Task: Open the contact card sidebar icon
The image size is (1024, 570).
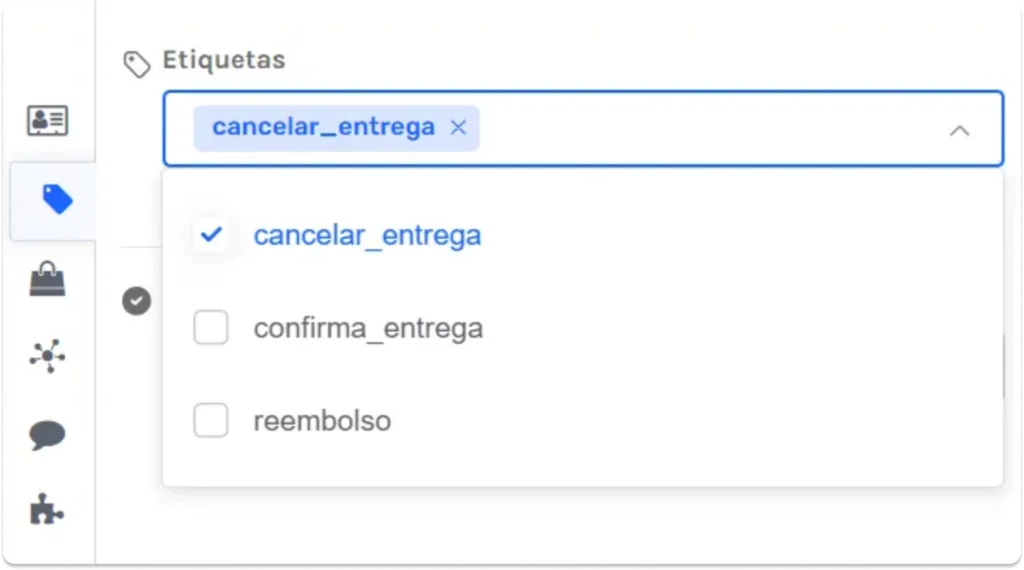Action: click(x=47, y=121)
